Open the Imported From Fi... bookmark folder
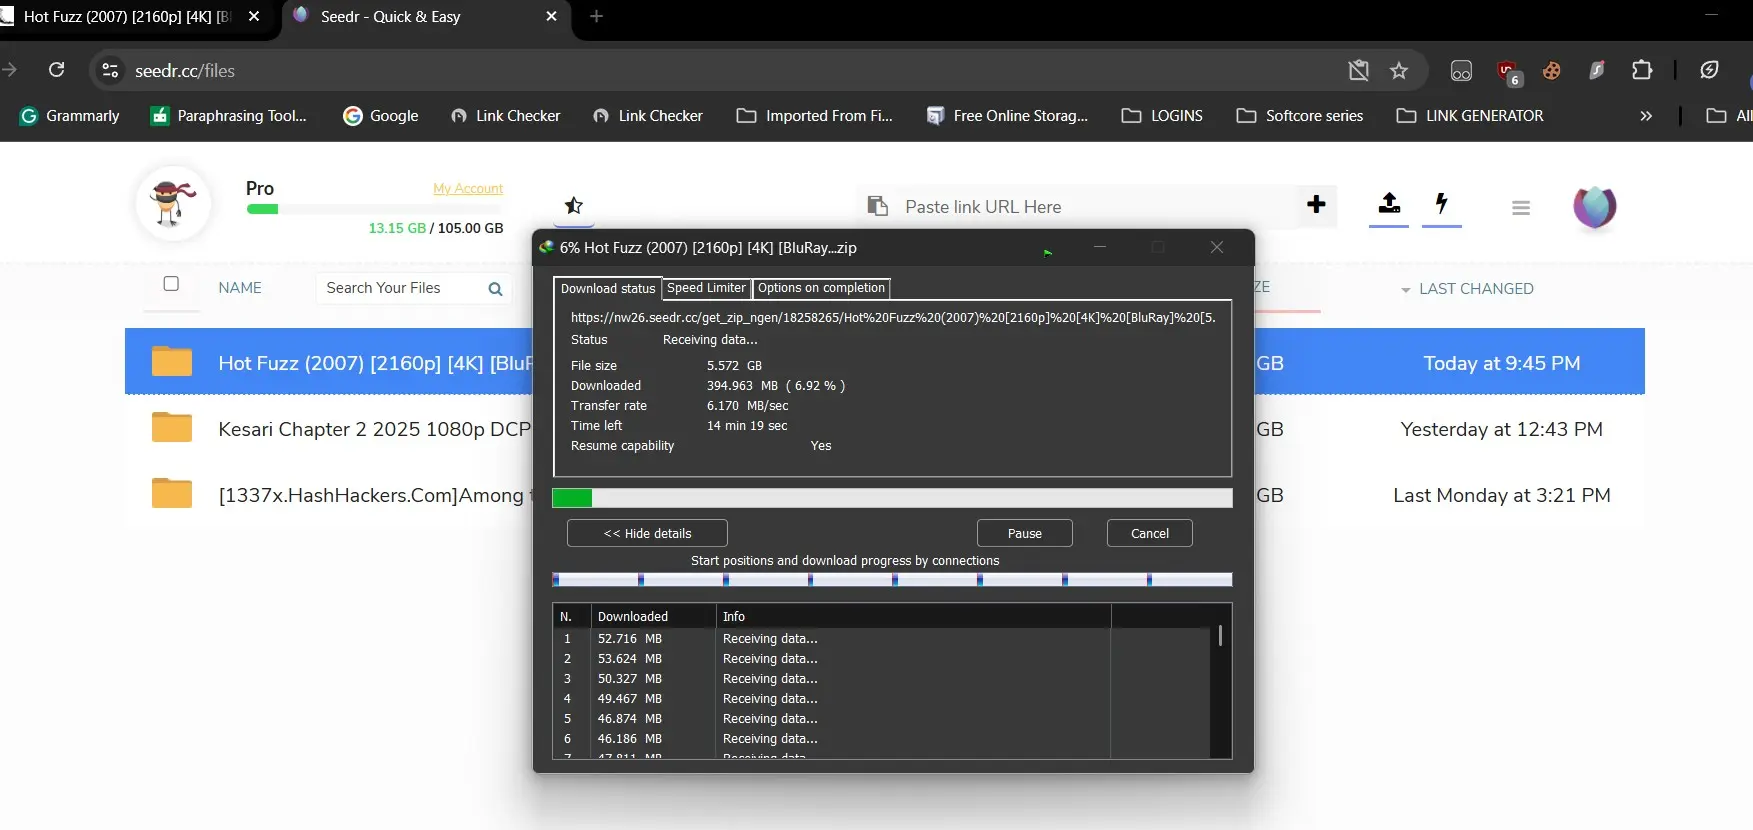1753x830 pixels. pyautogui.click(x=815, y=116)
